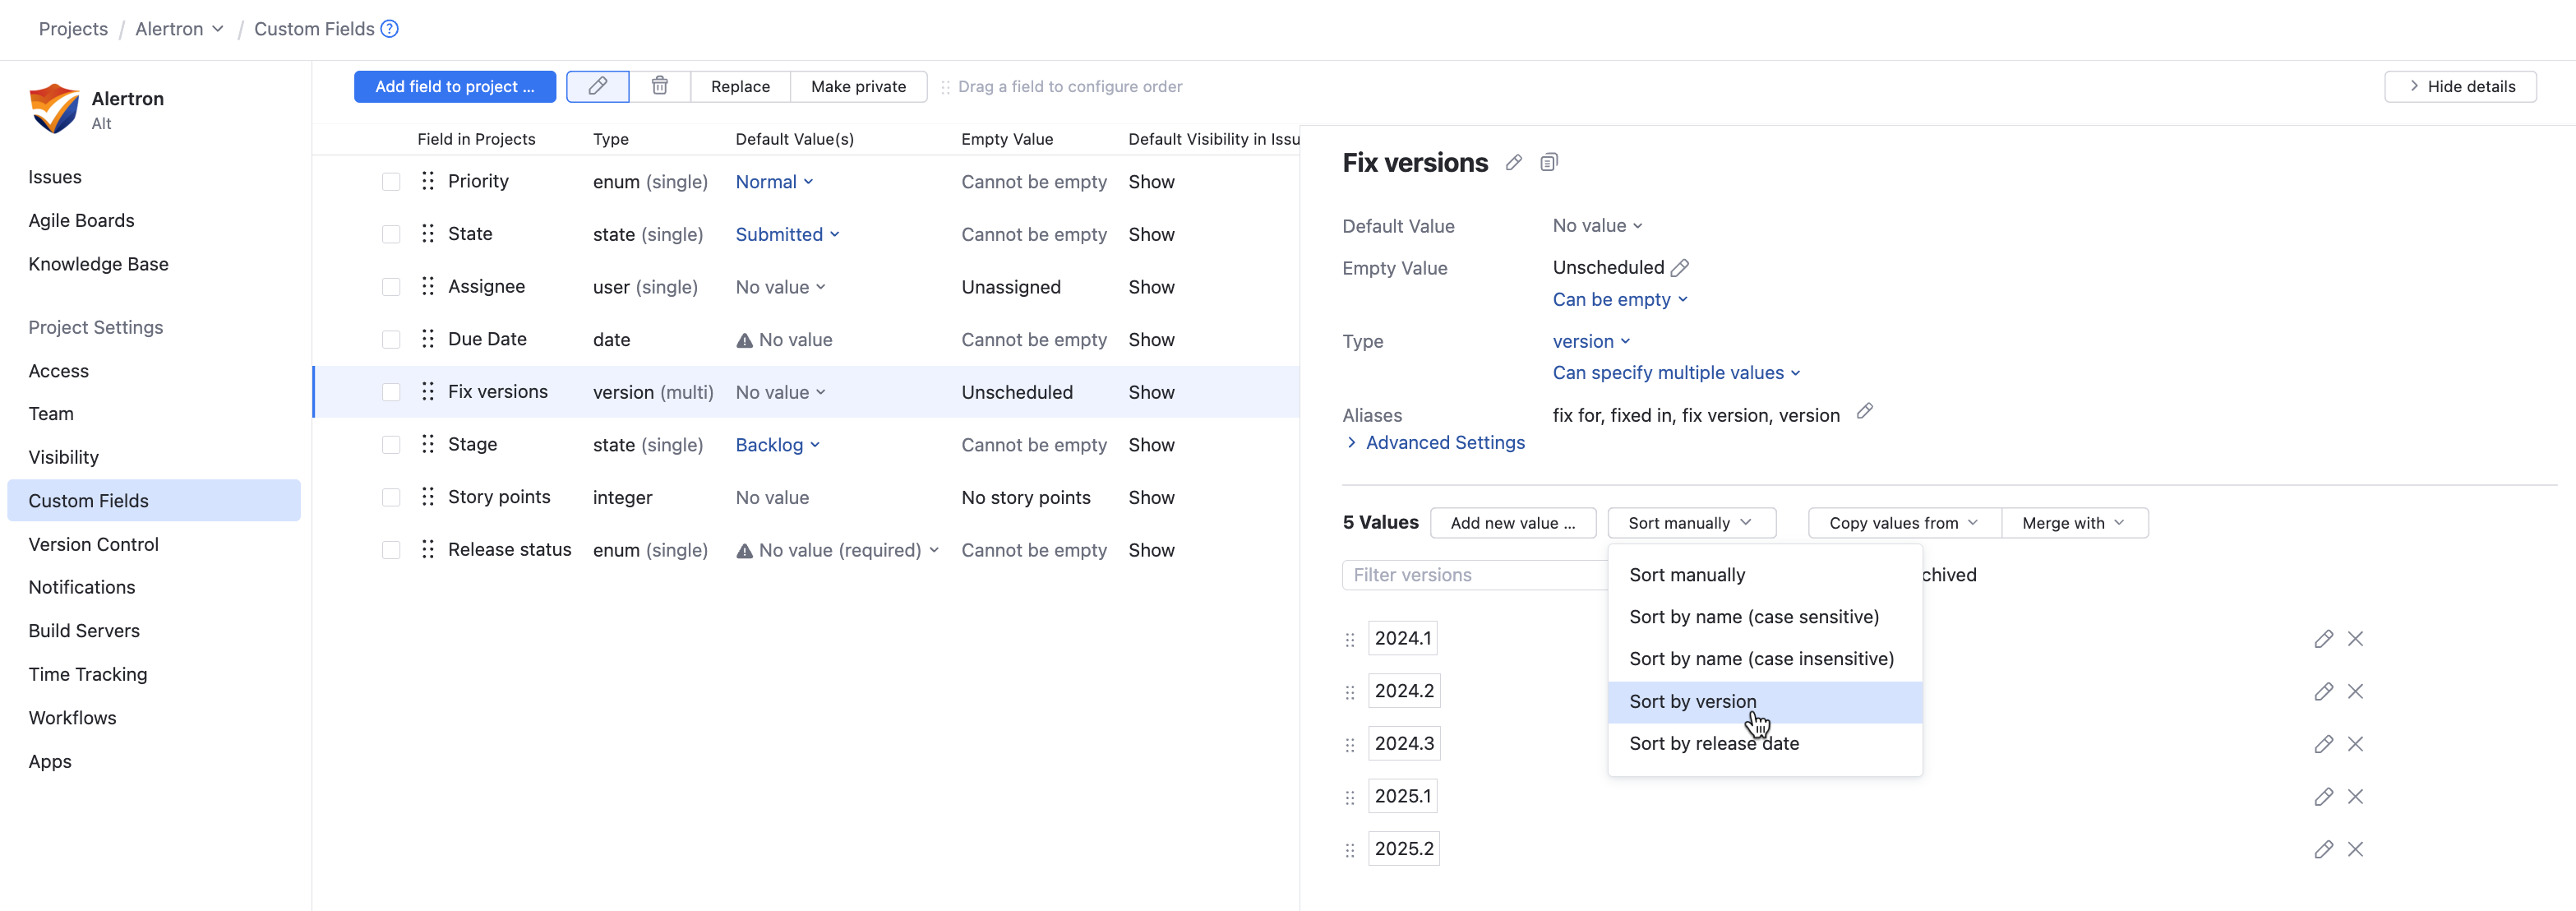Click the copy icon beside Fix versions title
The height and width of the screenshot is (911, 2576).
(1548, 163)
